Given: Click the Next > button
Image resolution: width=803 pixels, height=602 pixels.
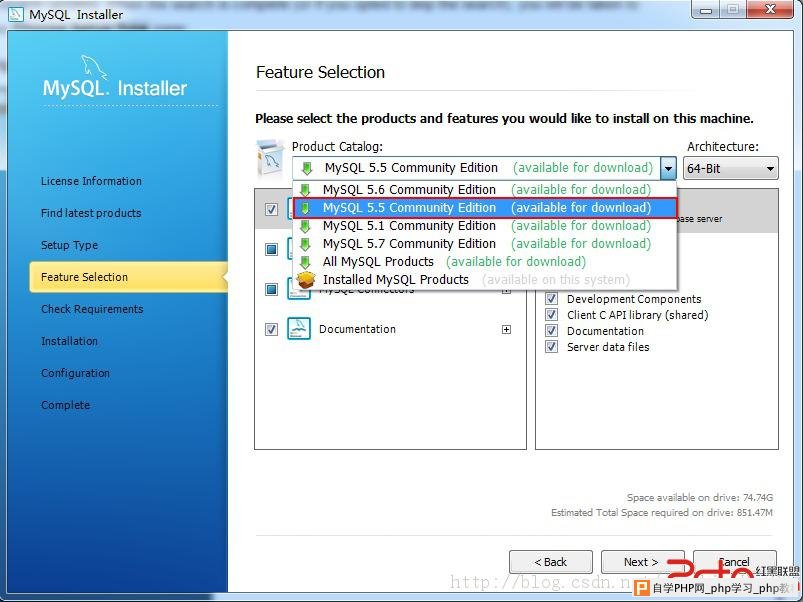Looking at the screenshot, I should pyautogui.click(x=643, y=562).
